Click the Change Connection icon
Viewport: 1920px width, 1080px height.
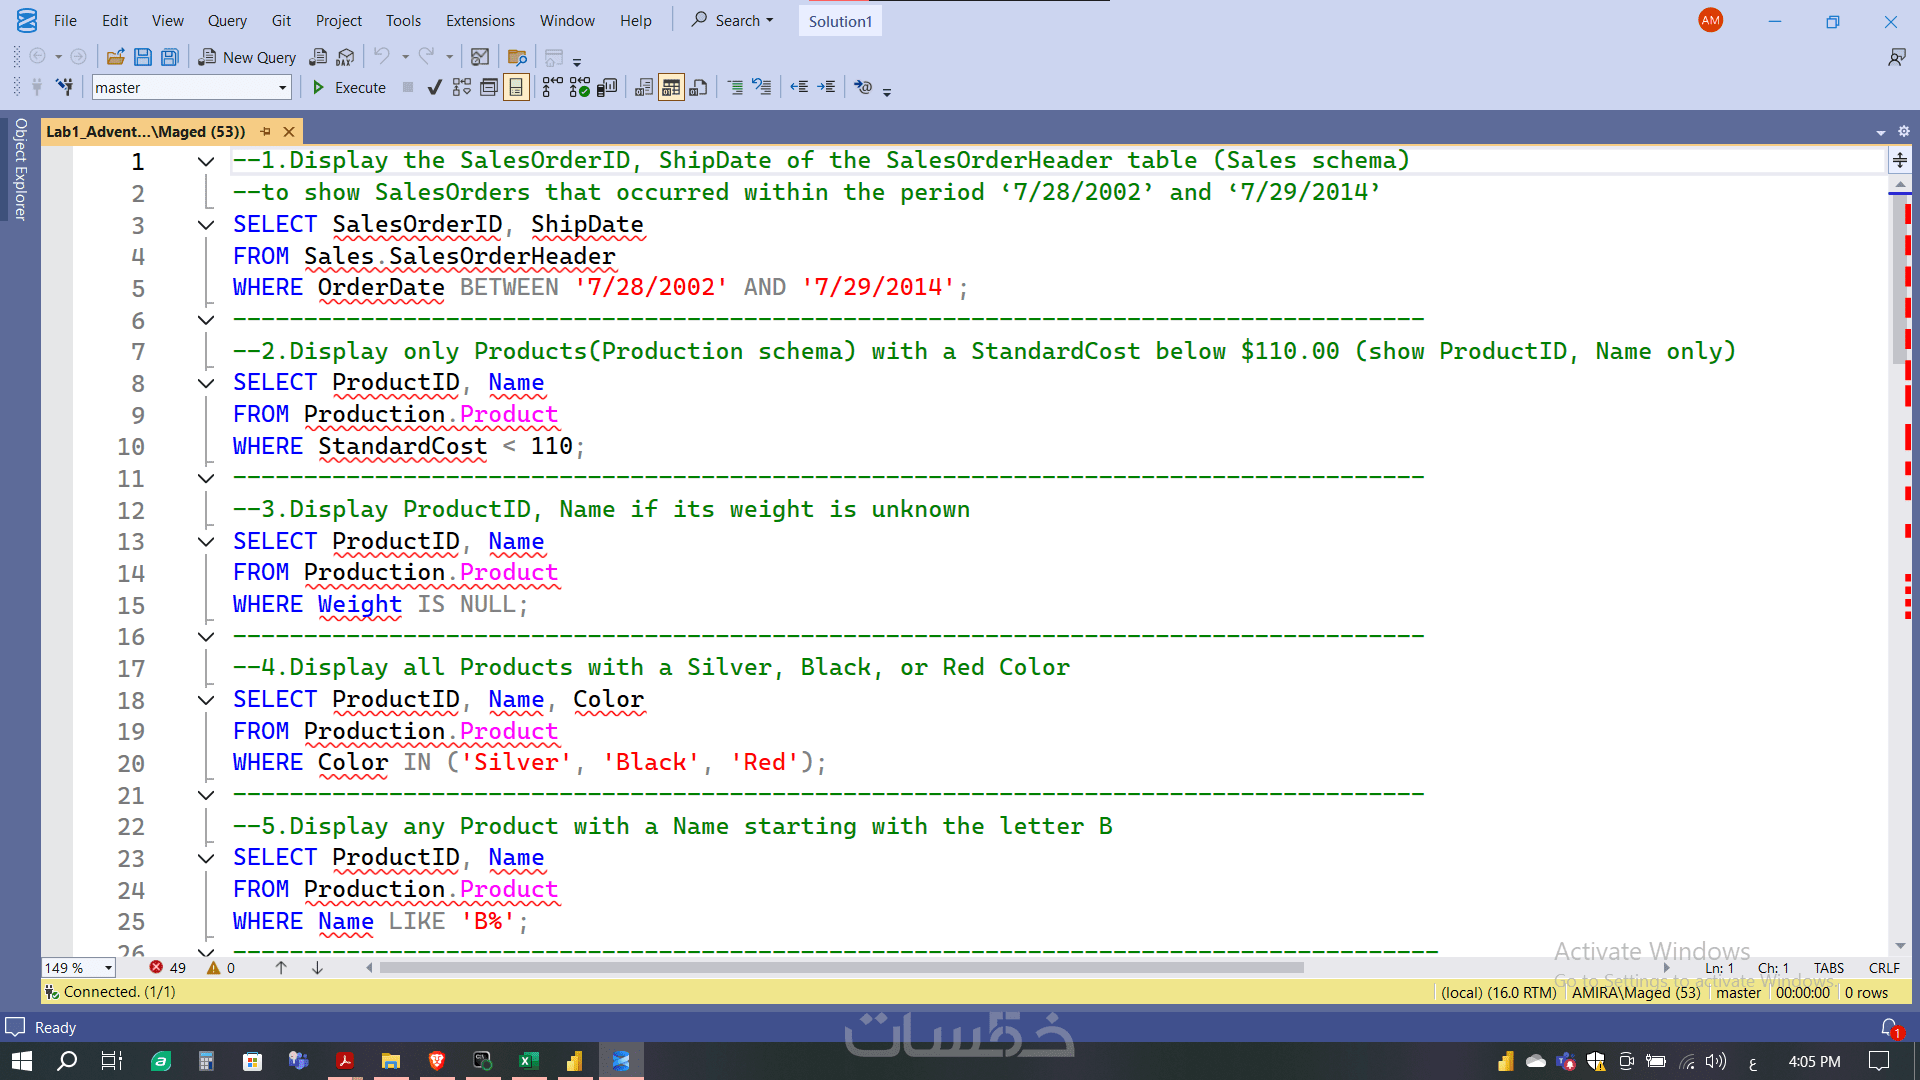click(65, 88)
